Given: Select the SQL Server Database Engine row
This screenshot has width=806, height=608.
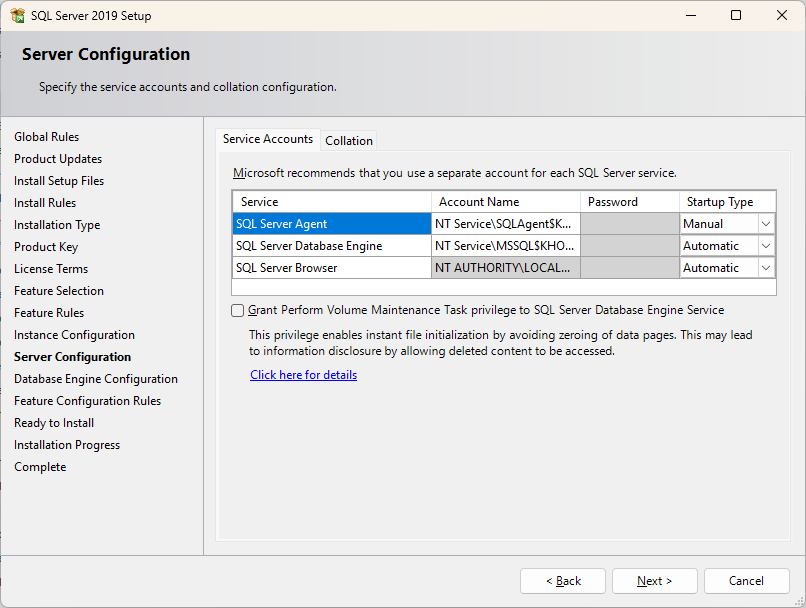Looking at the screenshot, I should [332, 246].
